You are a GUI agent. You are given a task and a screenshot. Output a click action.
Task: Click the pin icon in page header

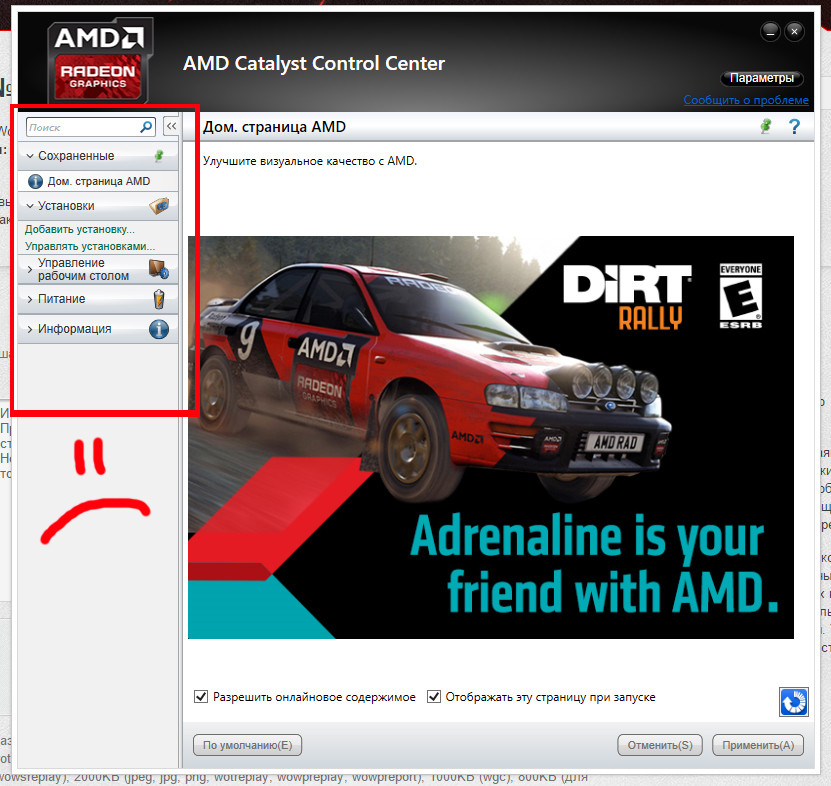click(765, 126)
